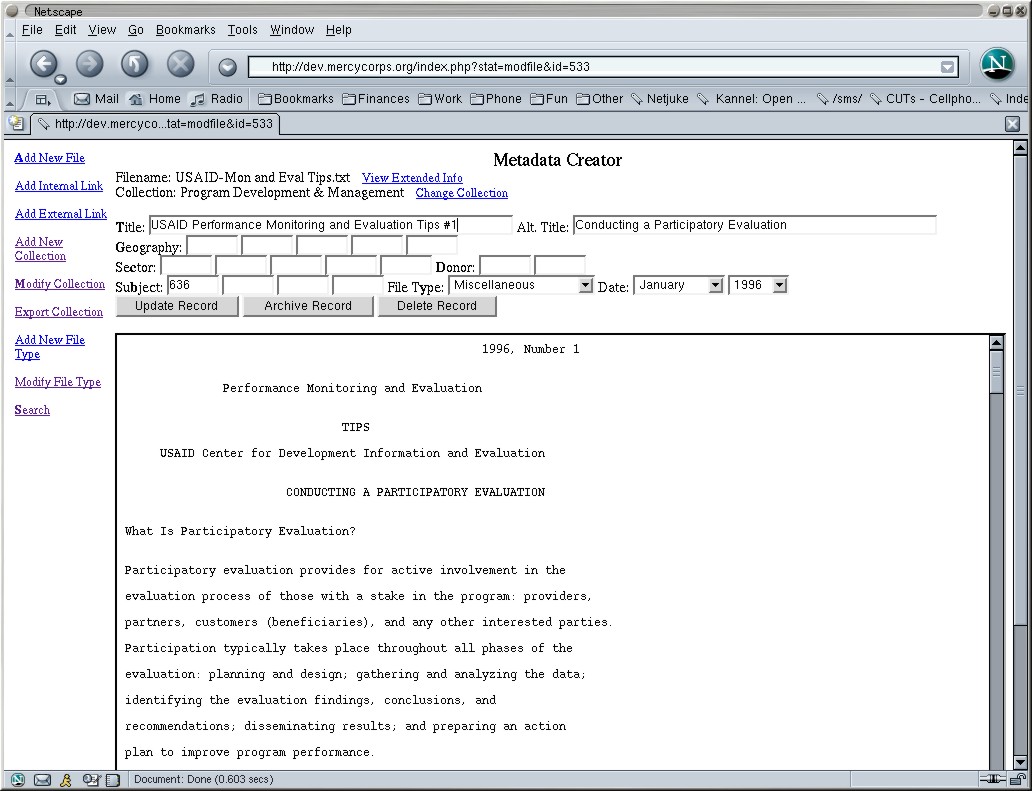The height and width of the screenshot is (791, 1032).
Task: Open the File Type Miscellaneous dropdown
Action: coord(521,285)
